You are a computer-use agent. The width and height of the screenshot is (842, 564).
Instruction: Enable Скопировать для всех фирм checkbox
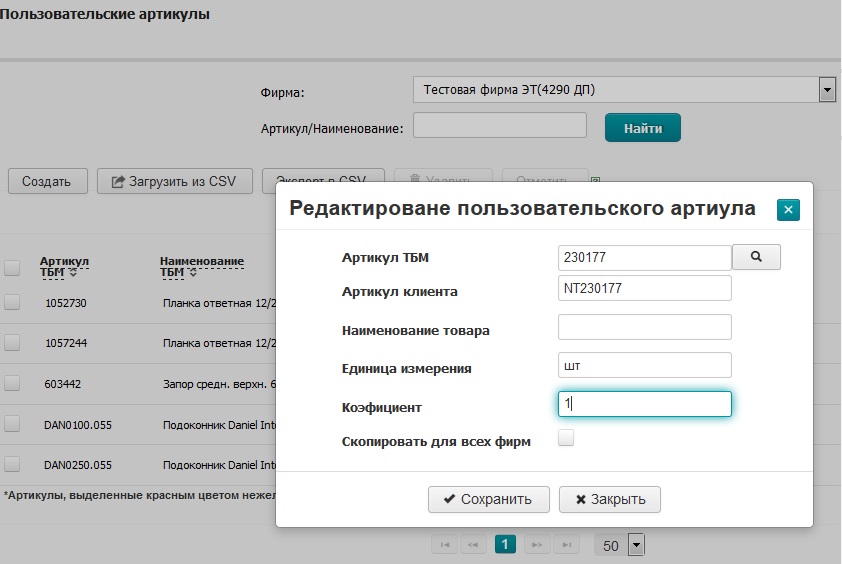tap(566, 437)
